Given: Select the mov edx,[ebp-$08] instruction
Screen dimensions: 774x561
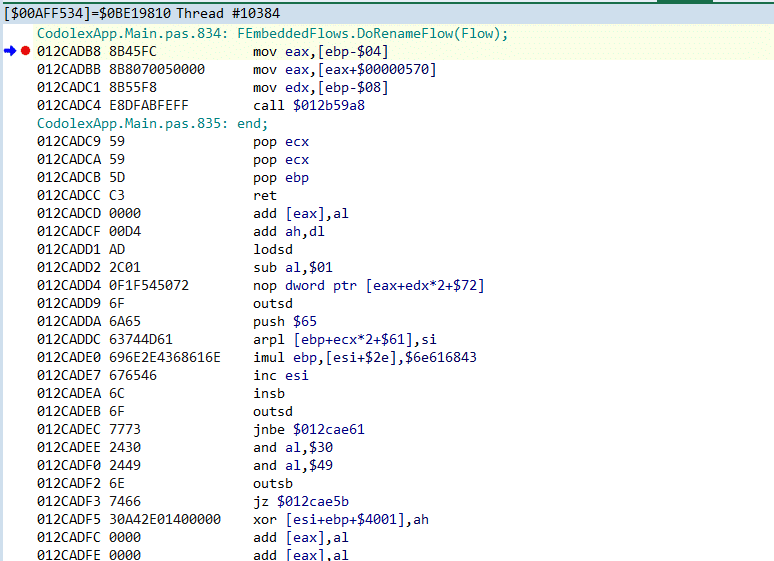Looking at the screenshot, I should click(x=320, y=87).
